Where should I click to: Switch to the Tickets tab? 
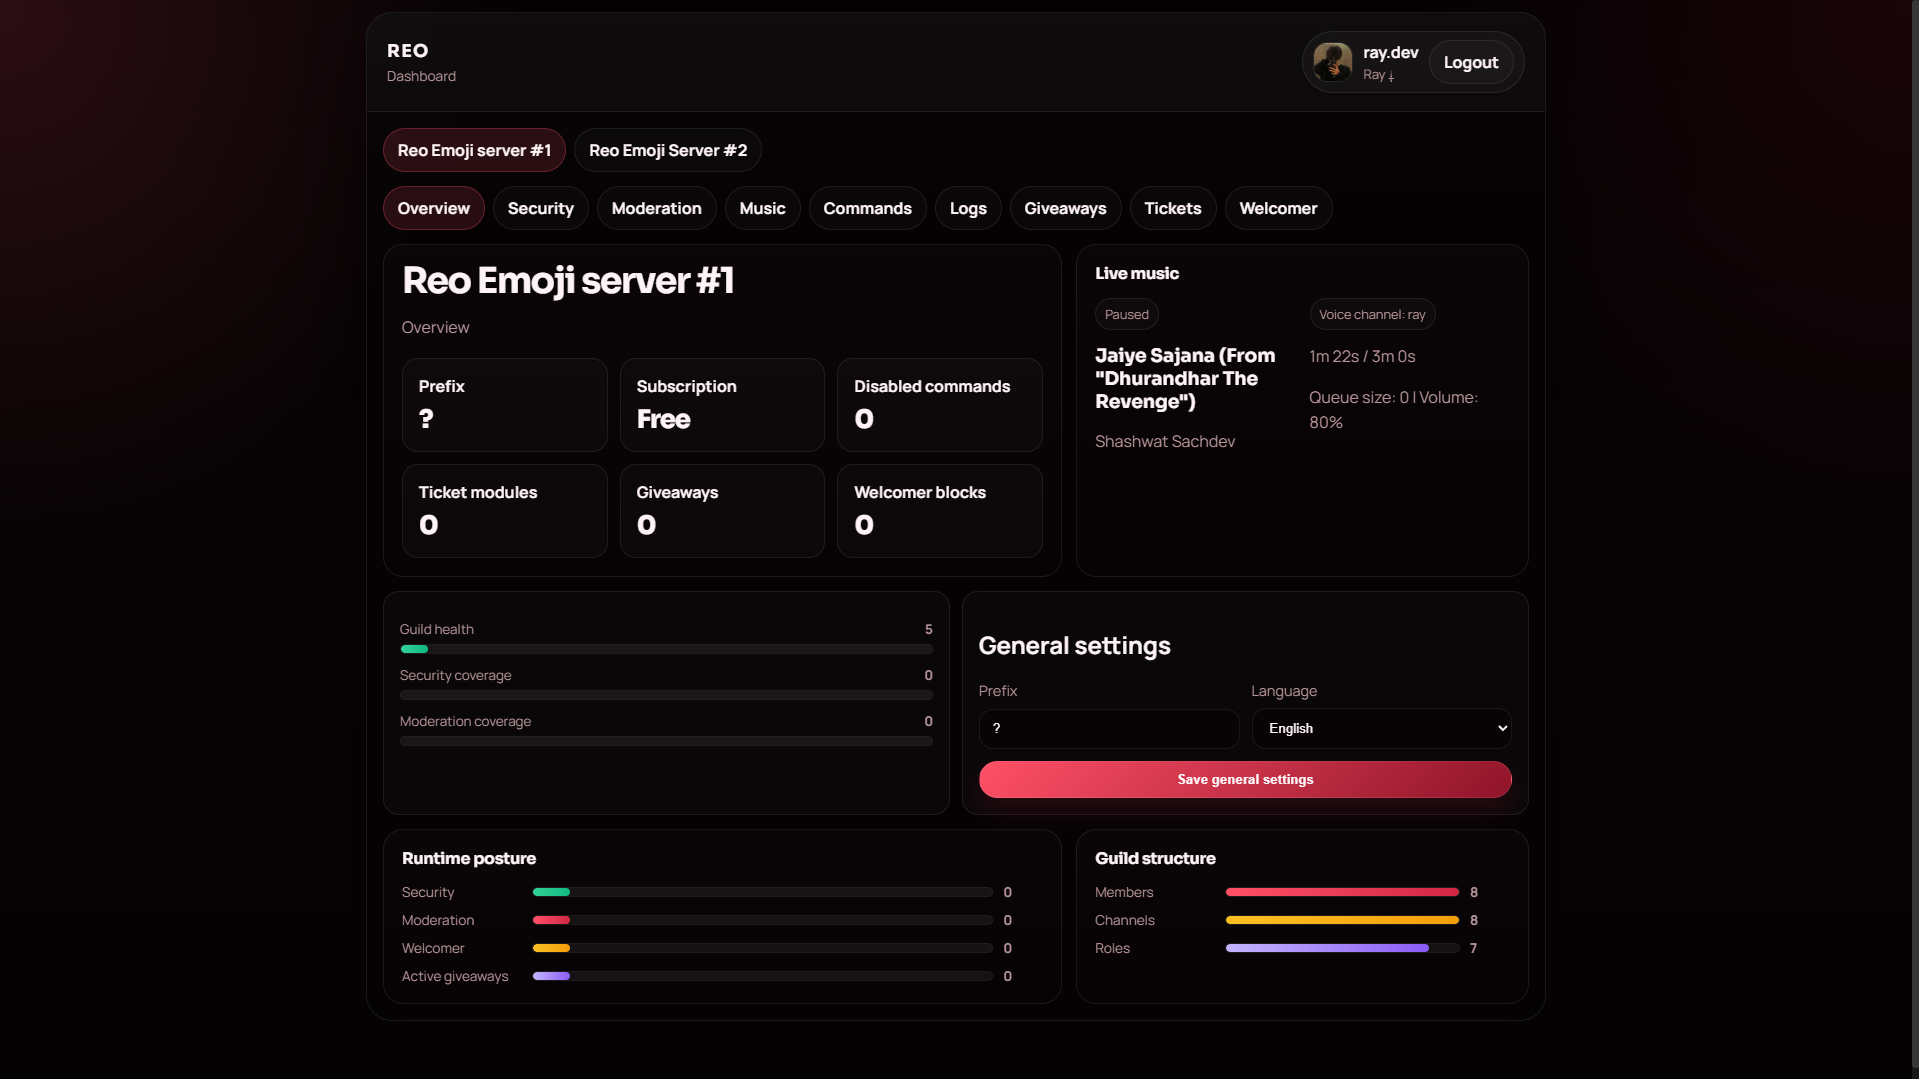(1172, 208)
